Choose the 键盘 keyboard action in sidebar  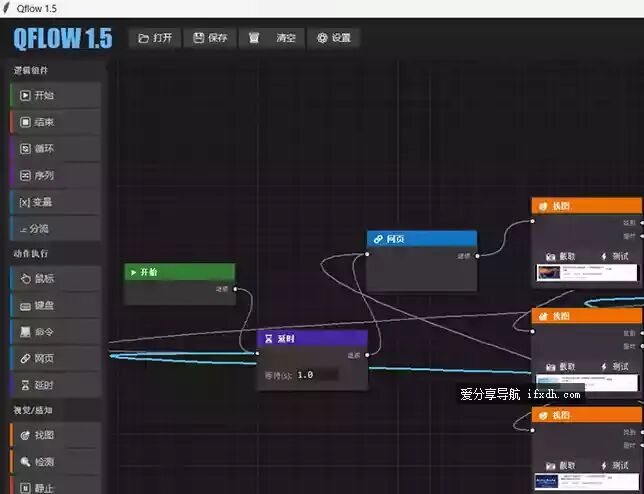(x=55, y=305)
